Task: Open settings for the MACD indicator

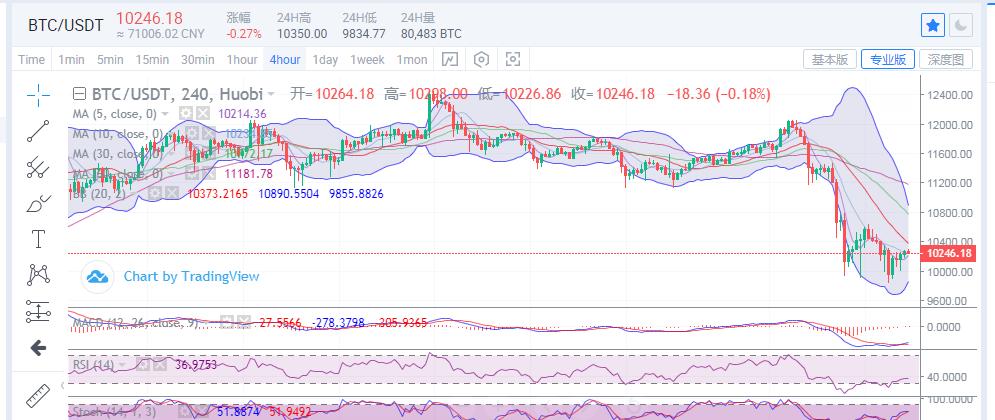Action: tap(225, 322)
